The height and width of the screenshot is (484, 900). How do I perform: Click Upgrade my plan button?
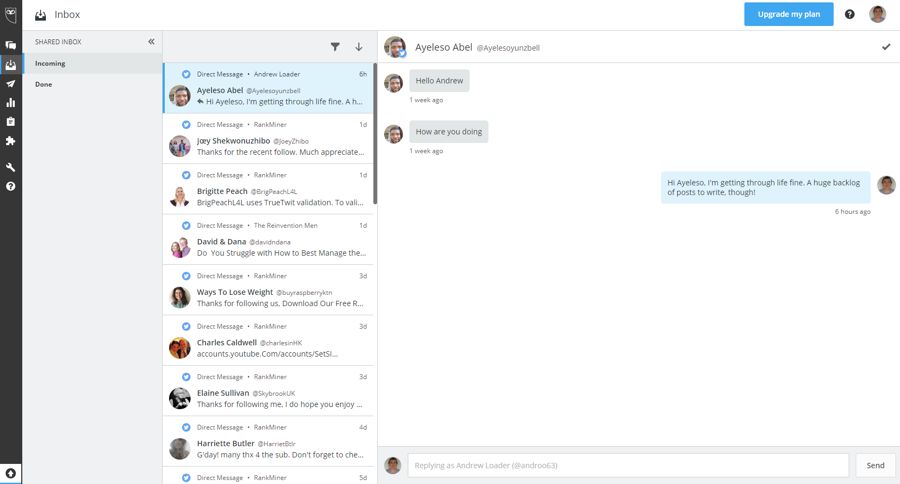[789, 14]
